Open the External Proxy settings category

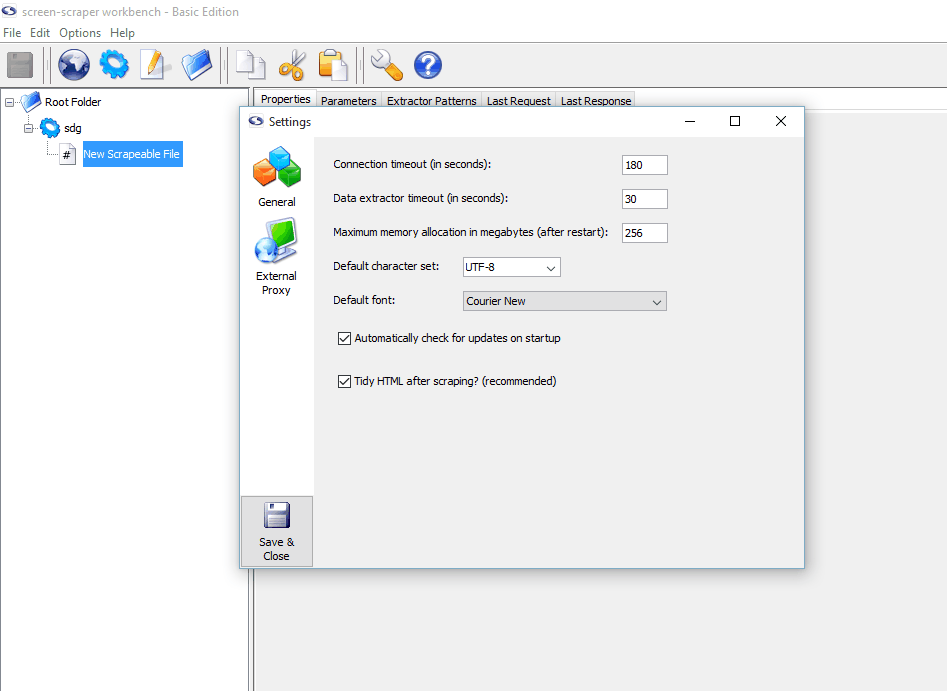[276, 257]
